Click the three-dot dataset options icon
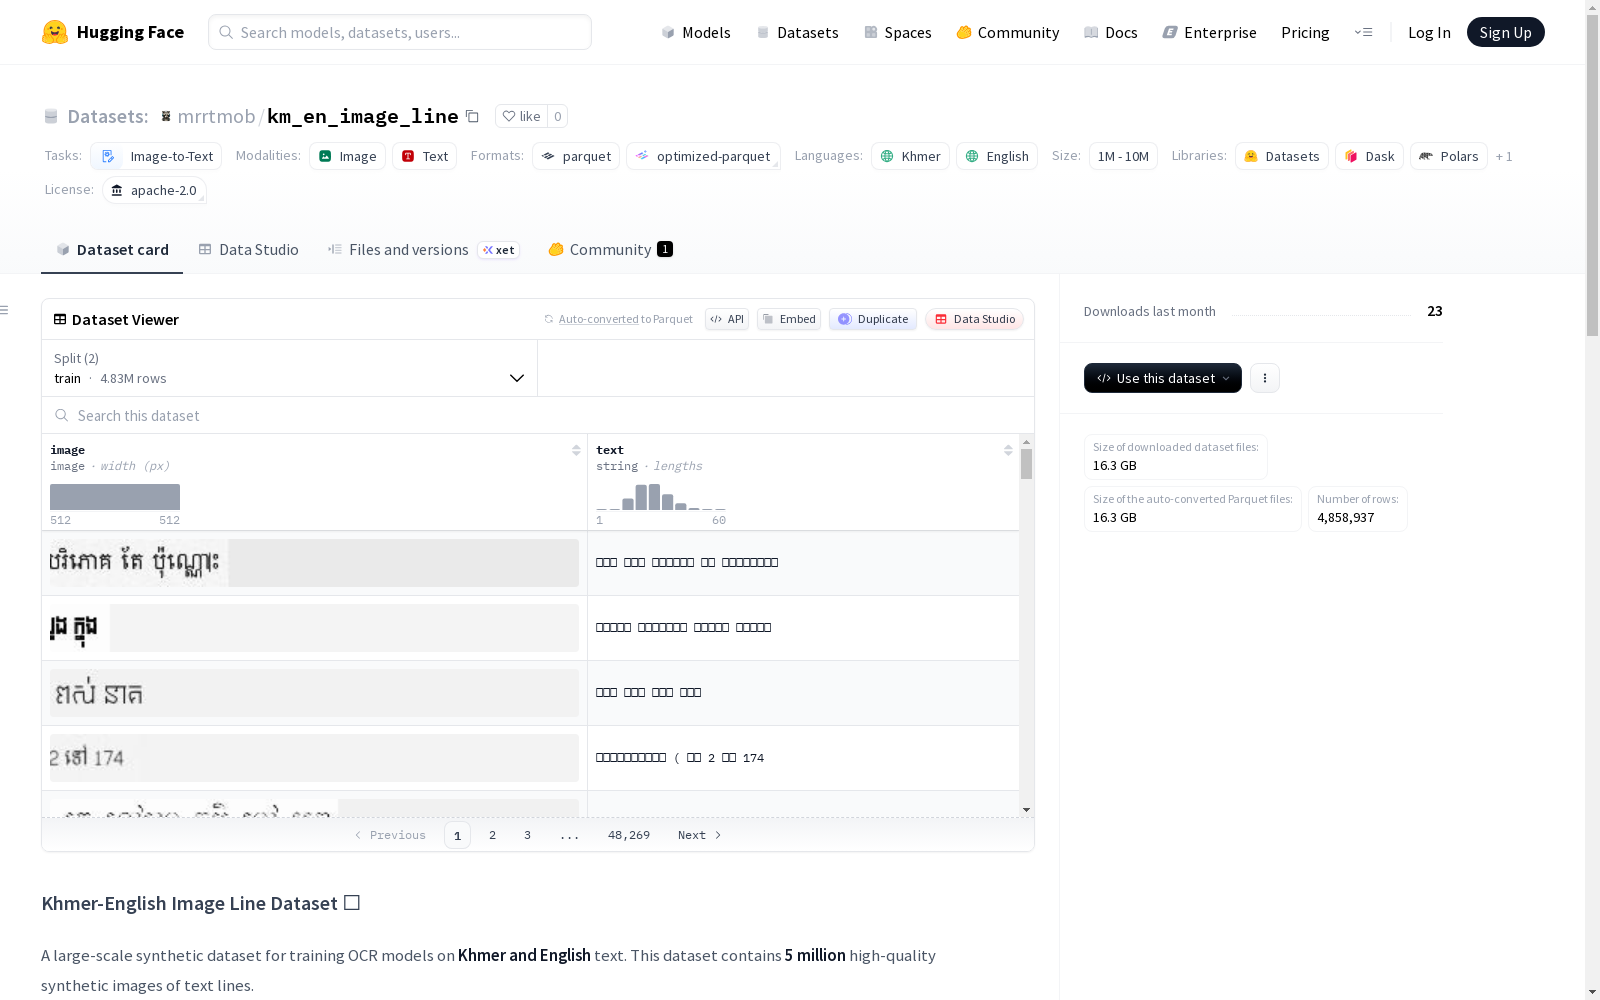 [x=1265, y=378]
